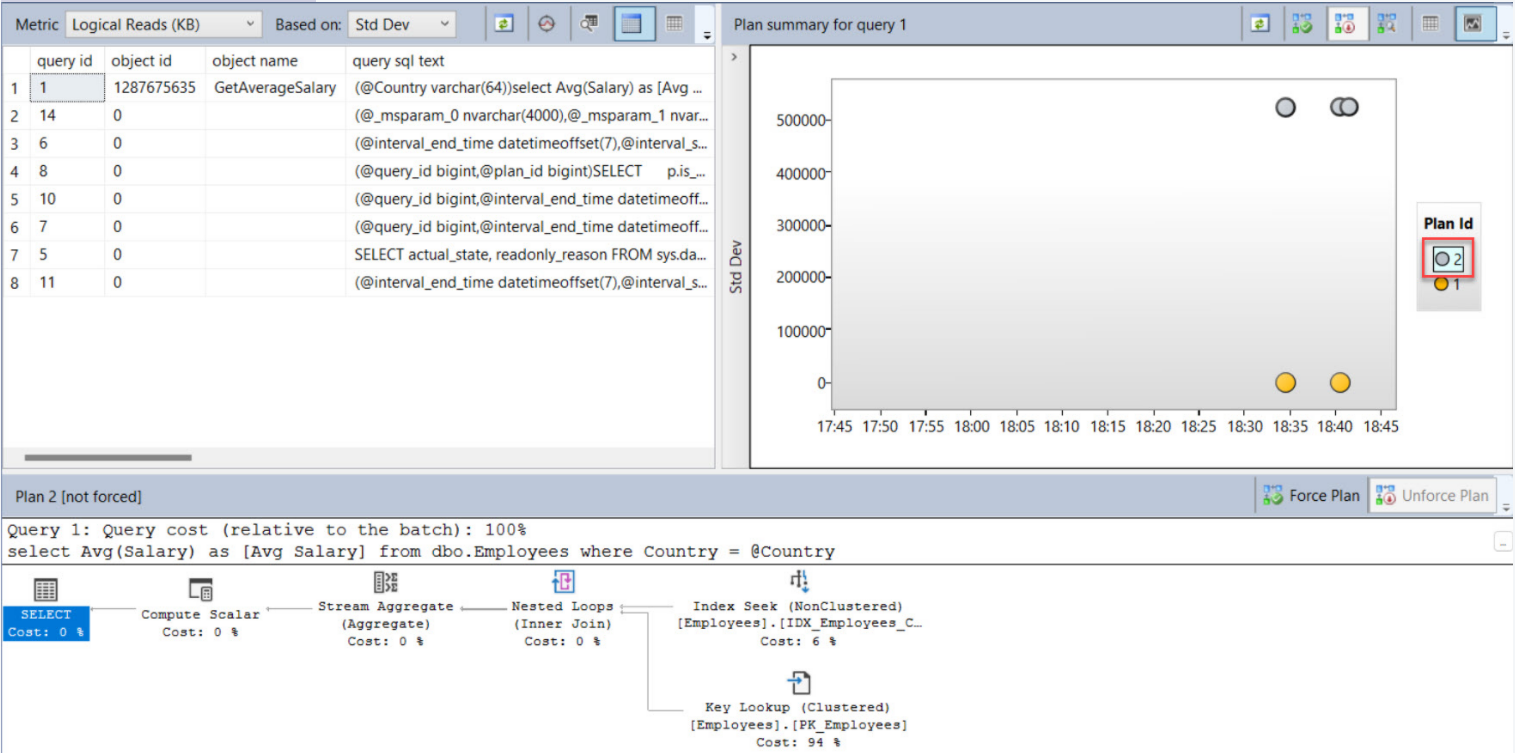
Task: Select Plan Id 2 in the legend
Action: click(x=1449, y=259)
